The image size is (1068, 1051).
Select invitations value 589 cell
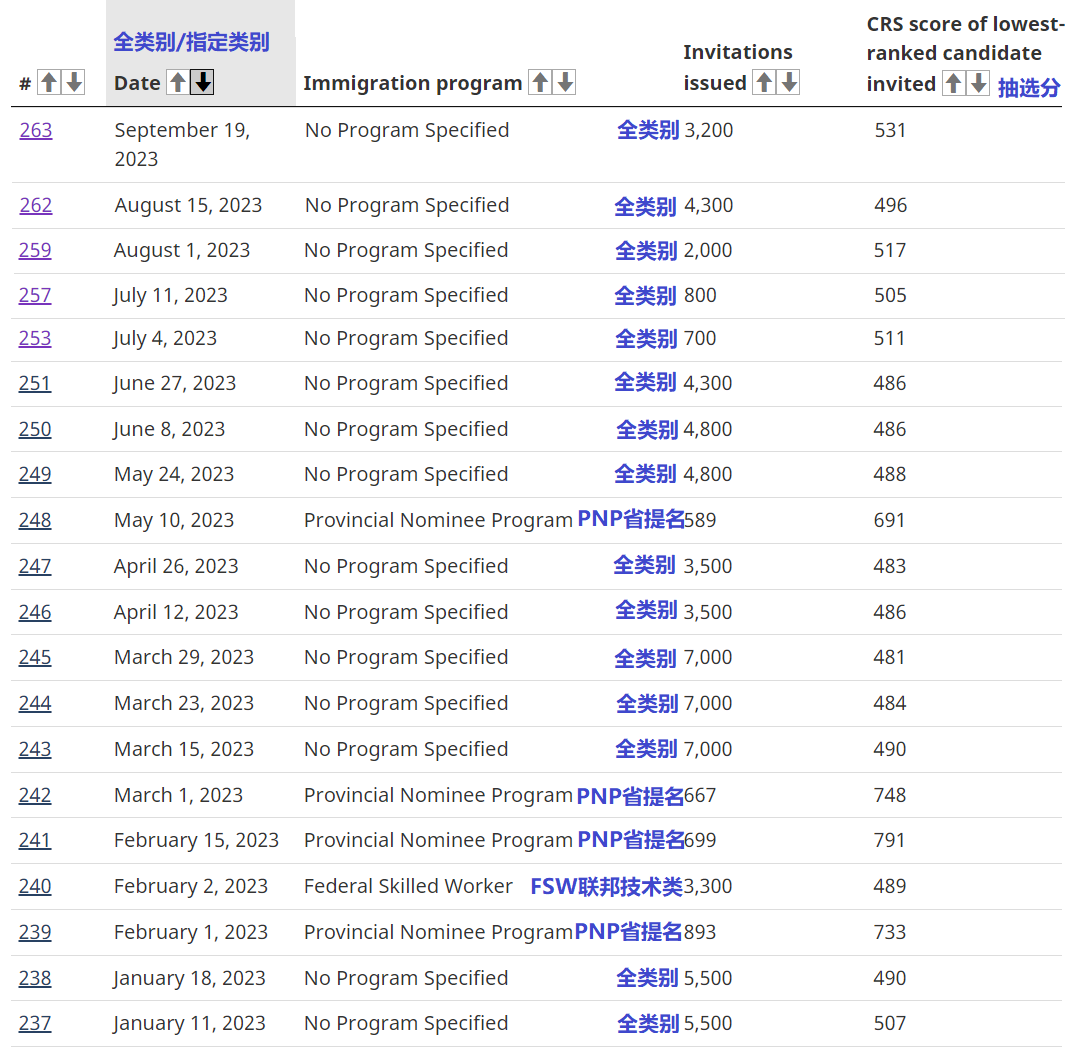pyautogui.click(x=700, y=520)
